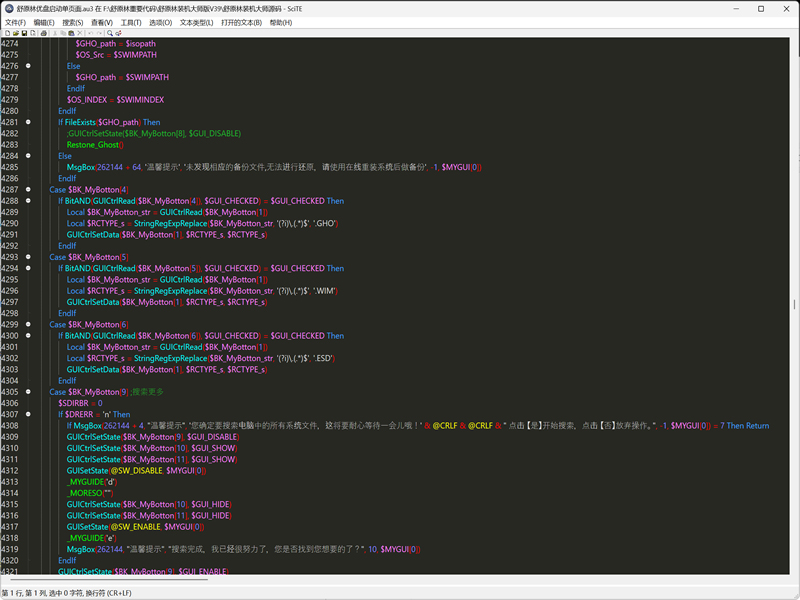Save the script using the floppy disk icon
Viewport: 800px width, 600px height.
click(24, 33)
